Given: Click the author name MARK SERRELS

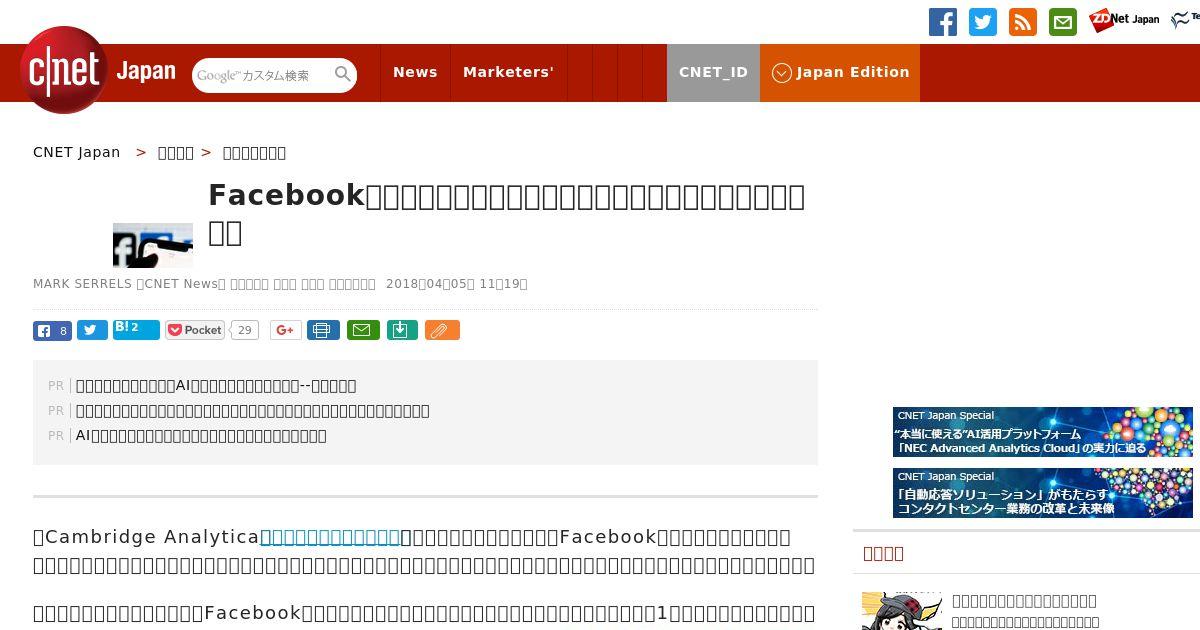Looking at the screenshot, I should [x=82, y=284].
